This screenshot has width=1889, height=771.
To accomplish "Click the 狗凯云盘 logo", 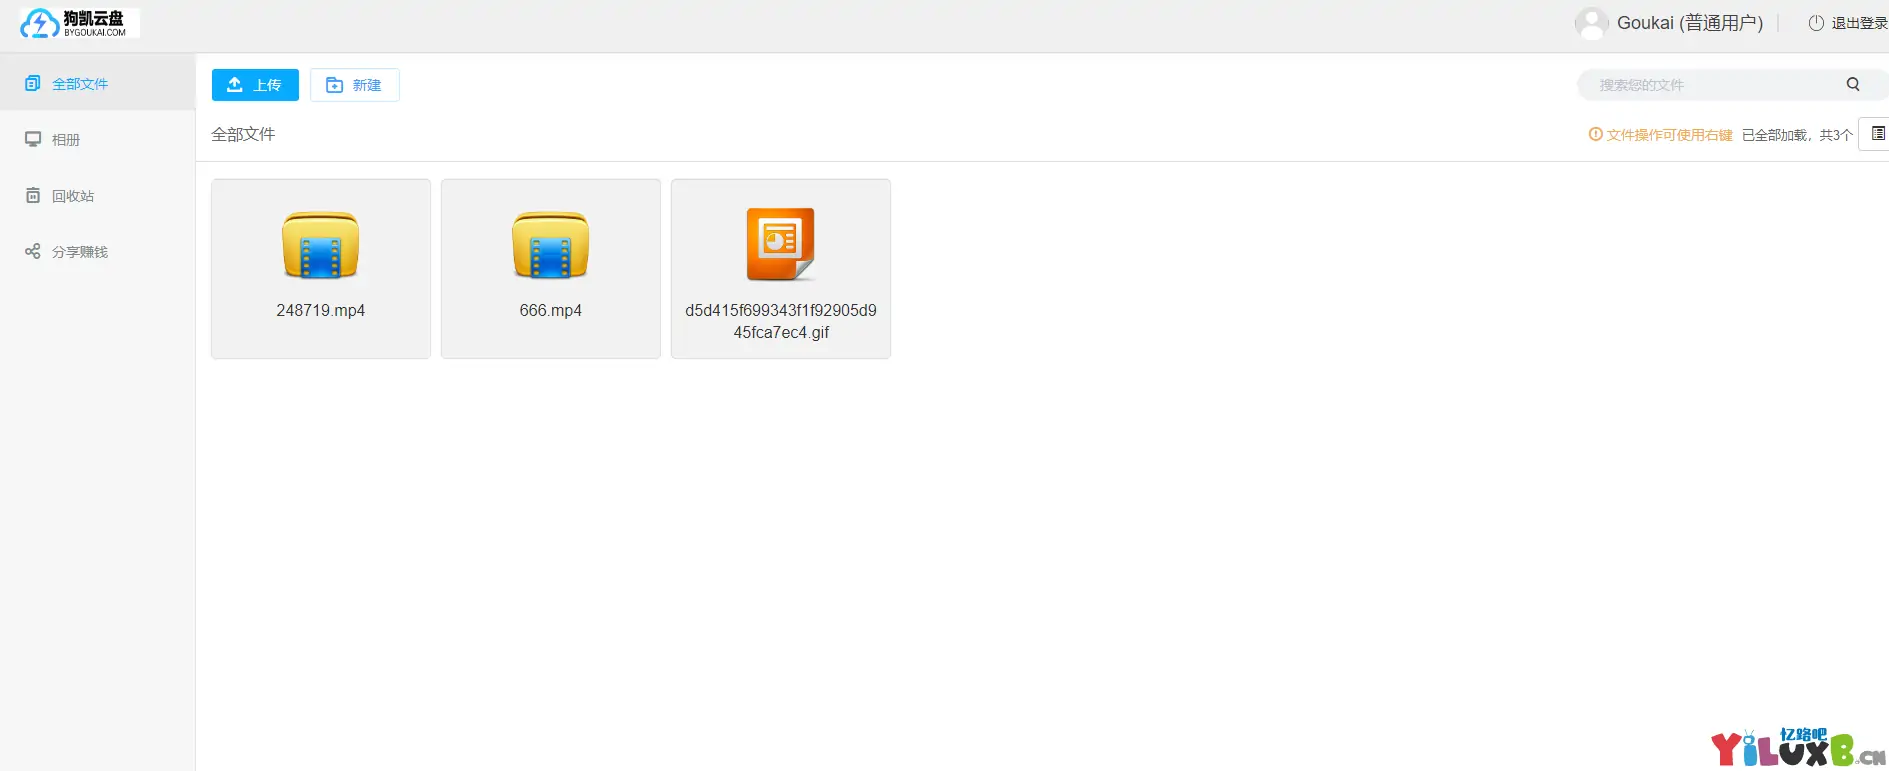I will (x=78, y=23).
